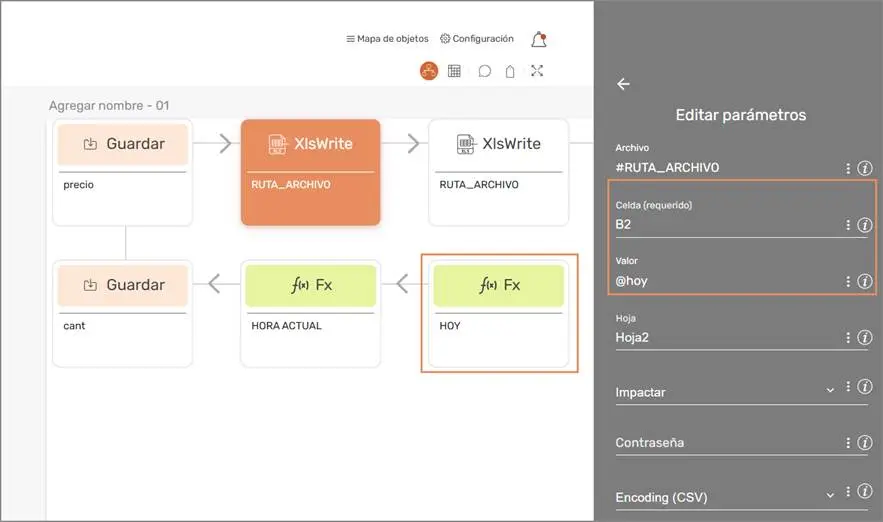
Task: Click the Celda field containing B2
Action: click(725, 225)
